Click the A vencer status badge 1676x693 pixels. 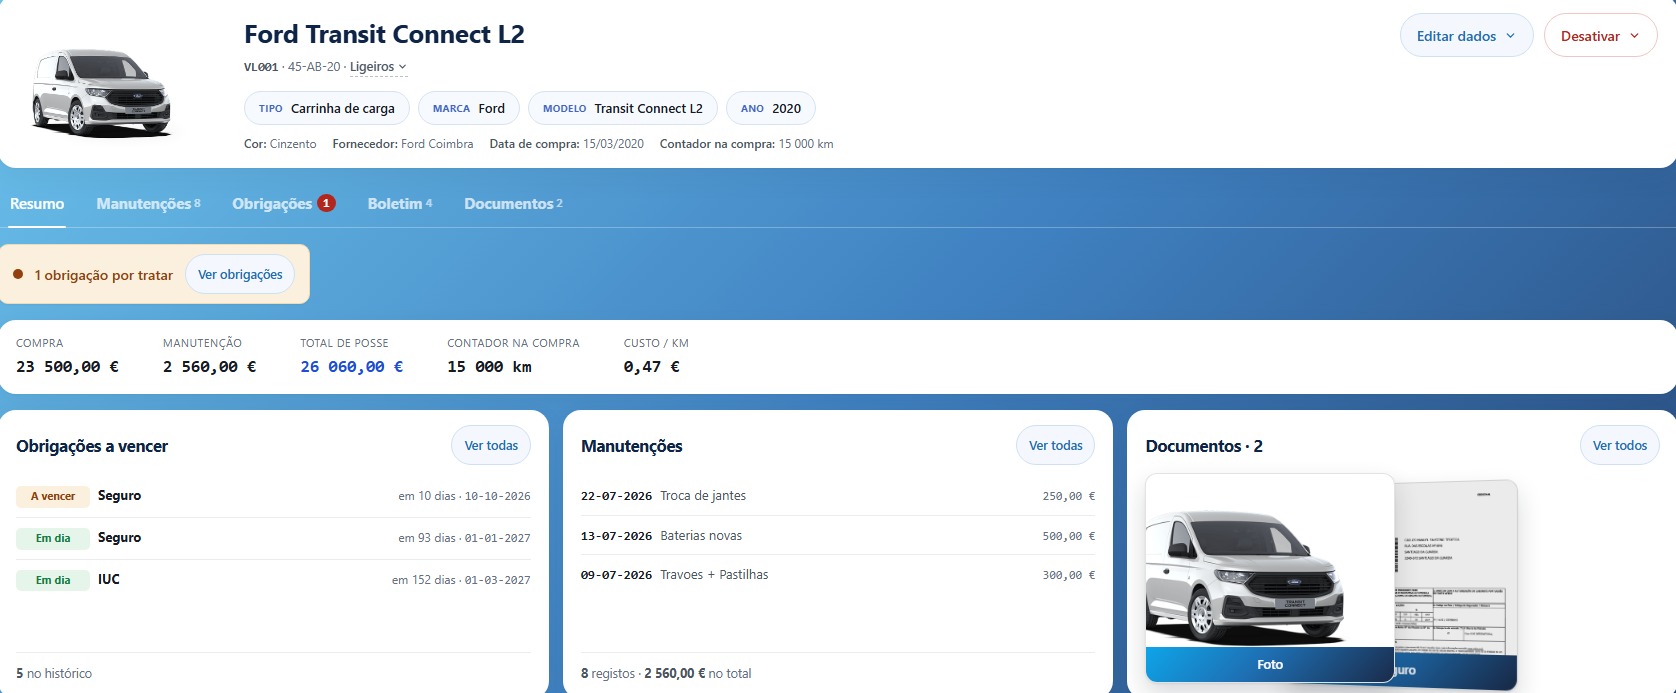(53, 496)
